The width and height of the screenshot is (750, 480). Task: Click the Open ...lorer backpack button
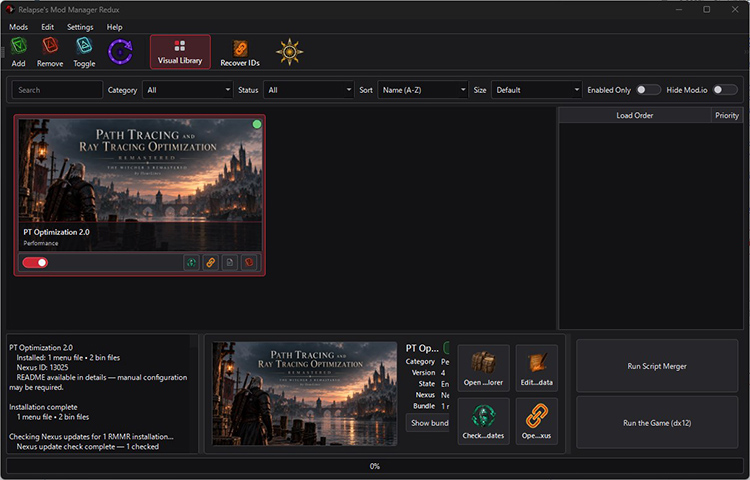click(483, 368)
